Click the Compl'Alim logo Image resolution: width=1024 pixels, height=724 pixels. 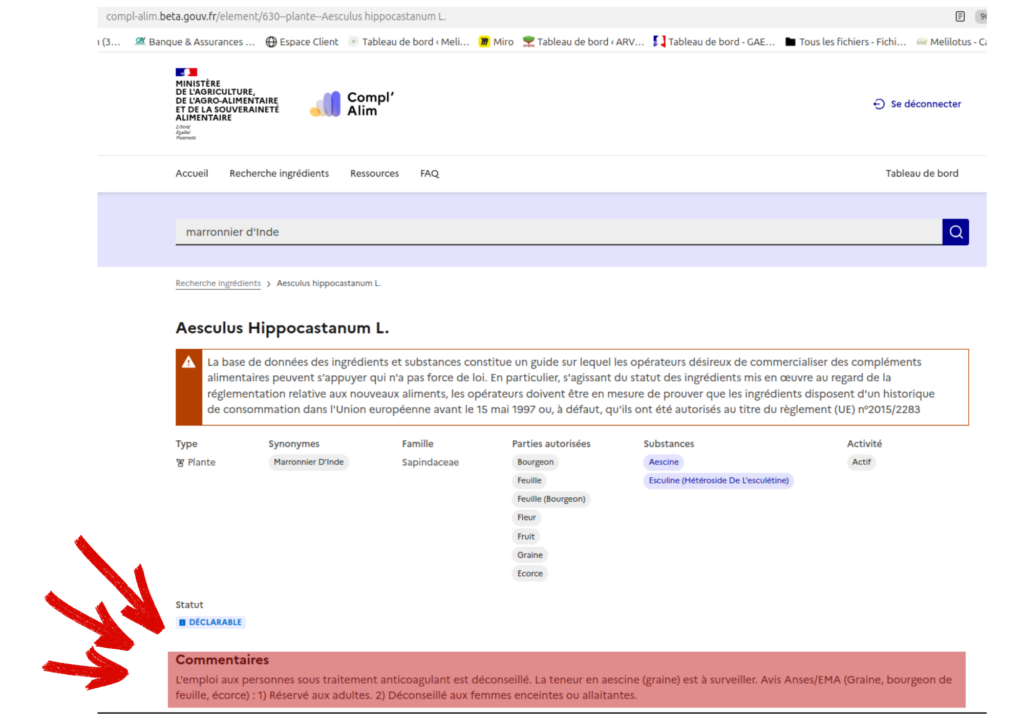pyautogui.click(x=352, y=104)
